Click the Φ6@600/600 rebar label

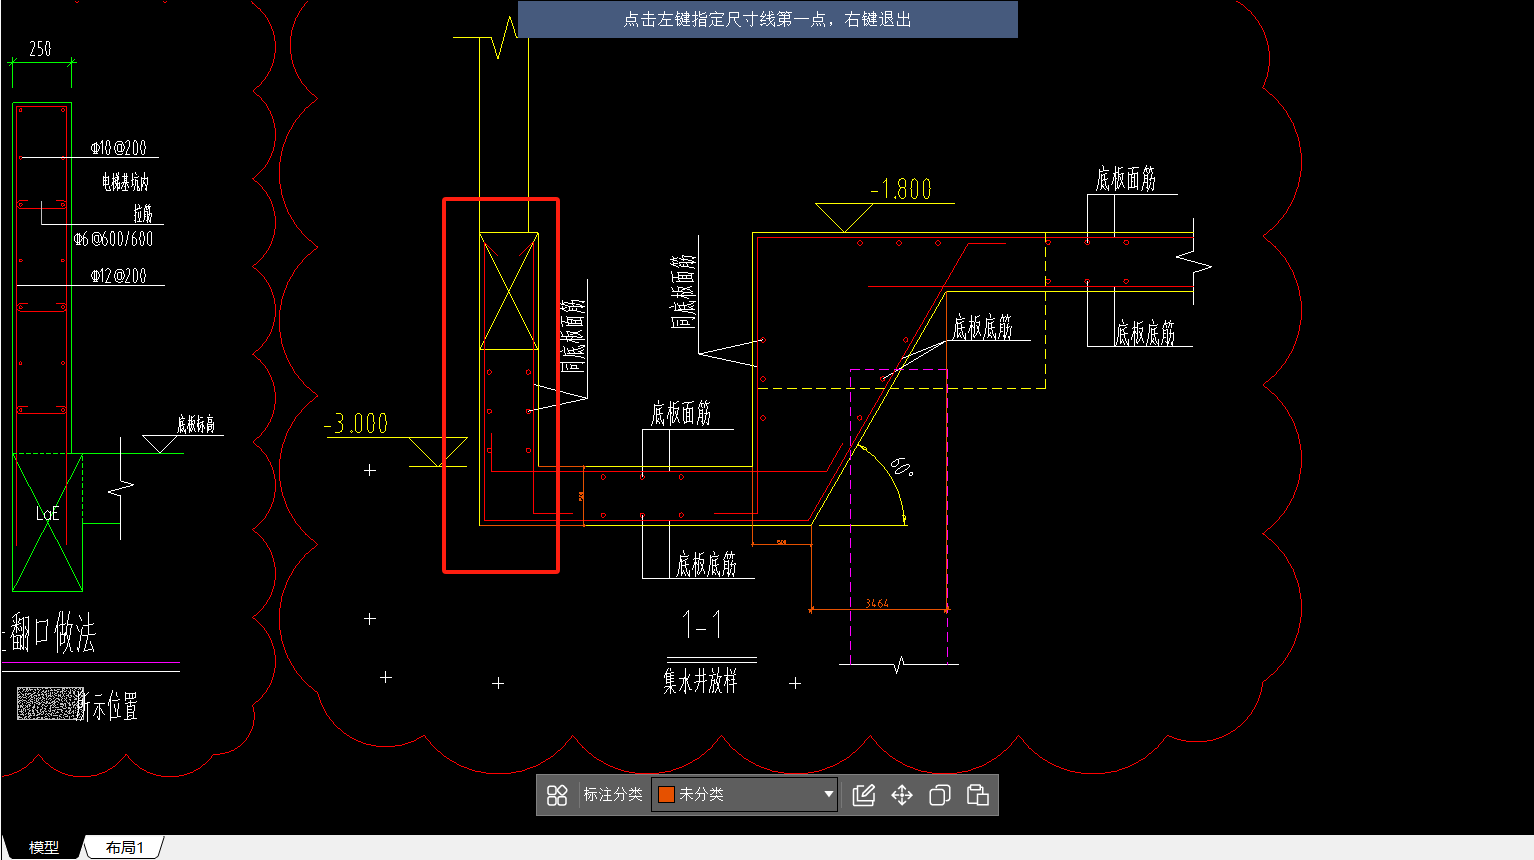tap(113, 239)
